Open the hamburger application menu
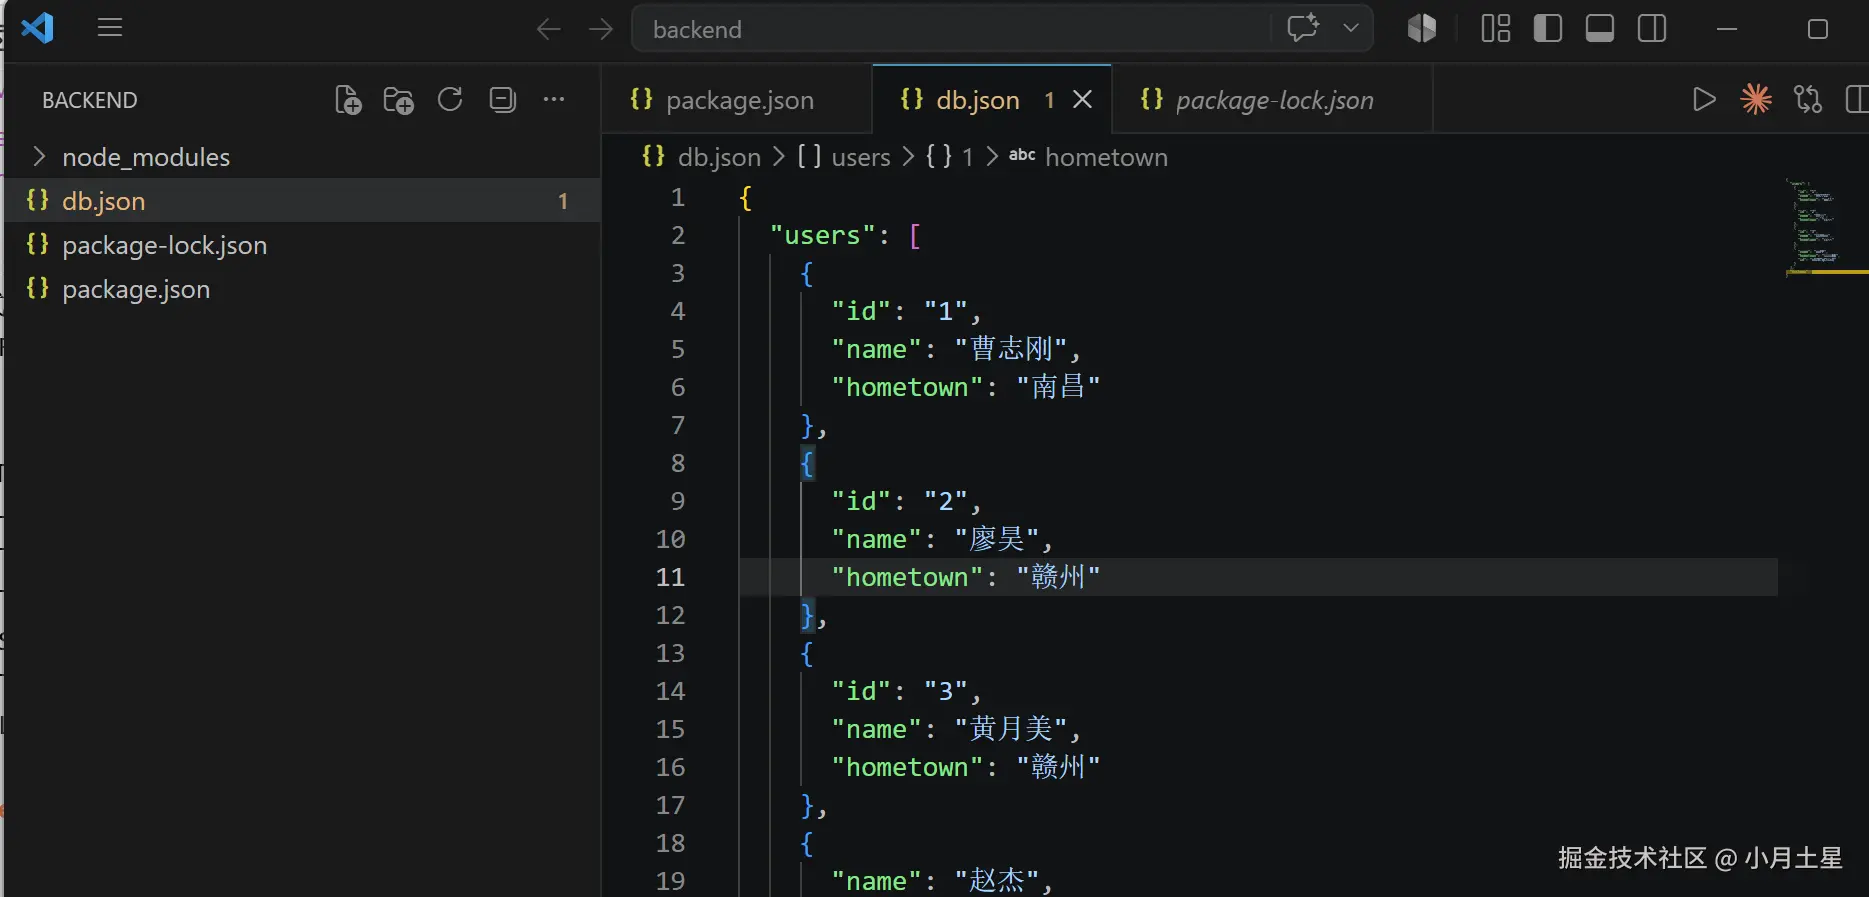Screen dimensions: 1869x897 click(x=110, y=28)
